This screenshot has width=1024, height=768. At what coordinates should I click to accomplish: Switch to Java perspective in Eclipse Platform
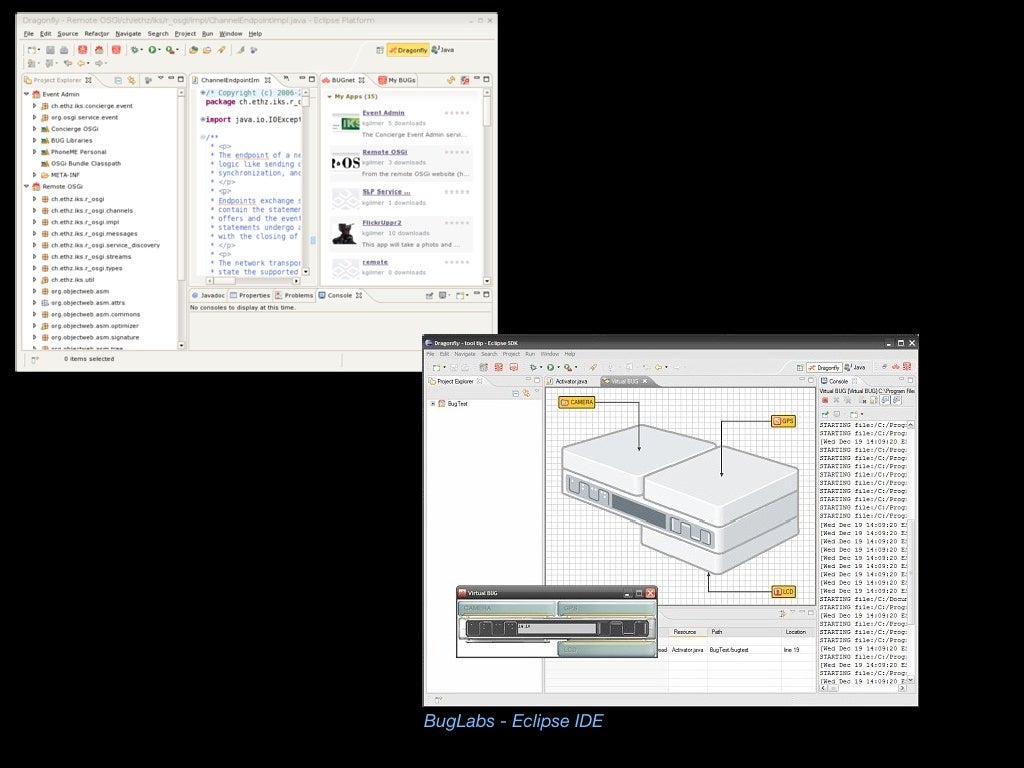(x=443, y=50)
